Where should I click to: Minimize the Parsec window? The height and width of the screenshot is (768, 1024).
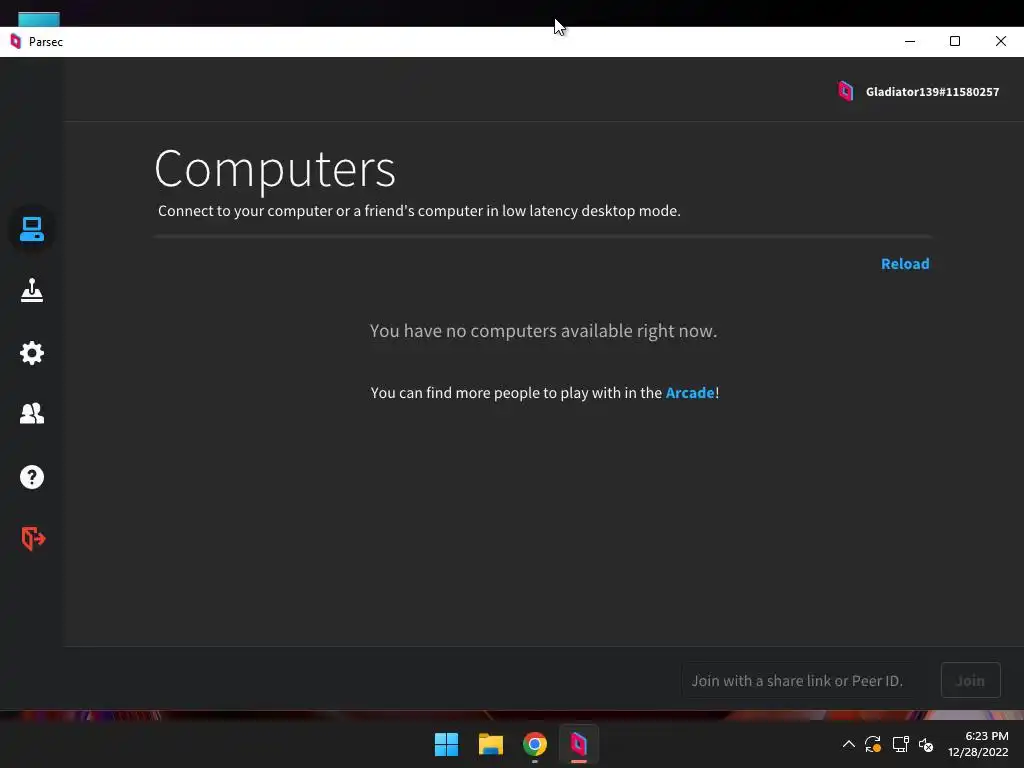pyautogui.click(x=910, y=41)
